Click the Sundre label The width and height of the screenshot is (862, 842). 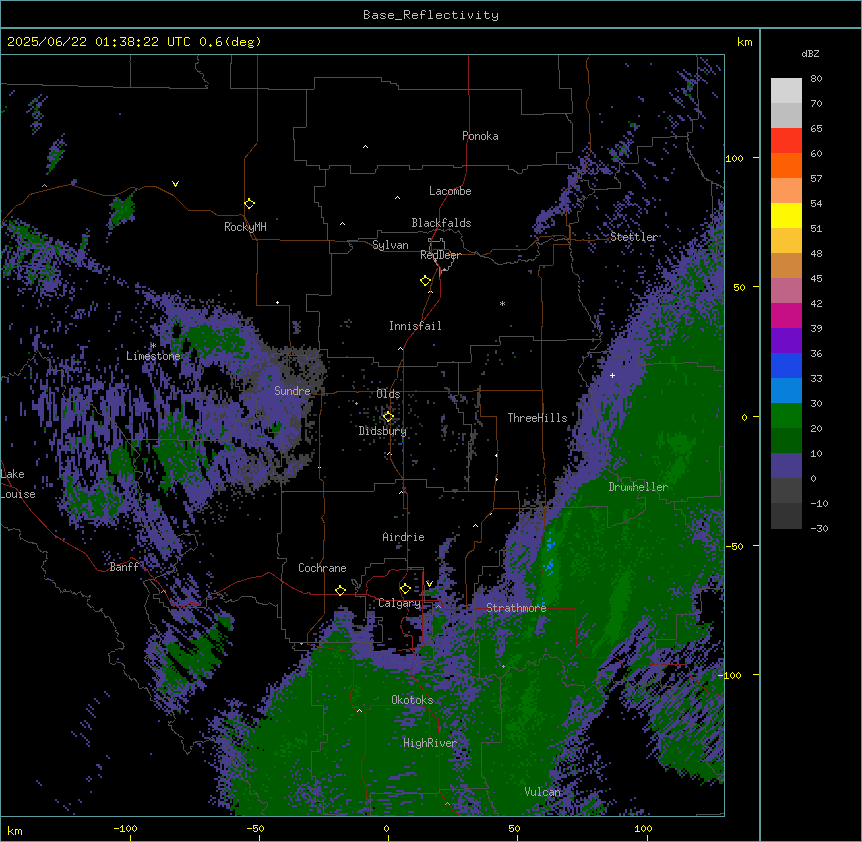click(x=292, y=391)
